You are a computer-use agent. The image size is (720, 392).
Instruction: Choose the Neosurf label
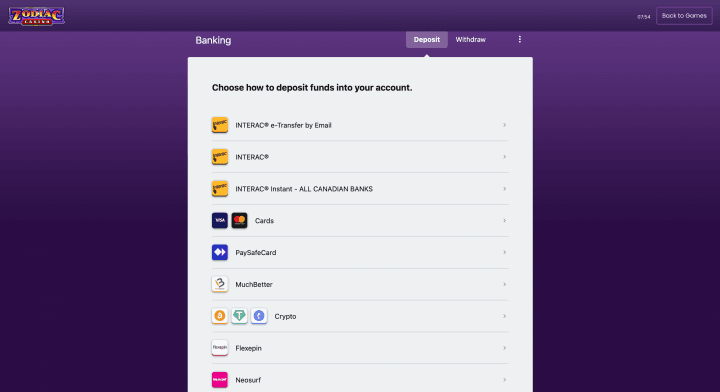click(248, 380)
